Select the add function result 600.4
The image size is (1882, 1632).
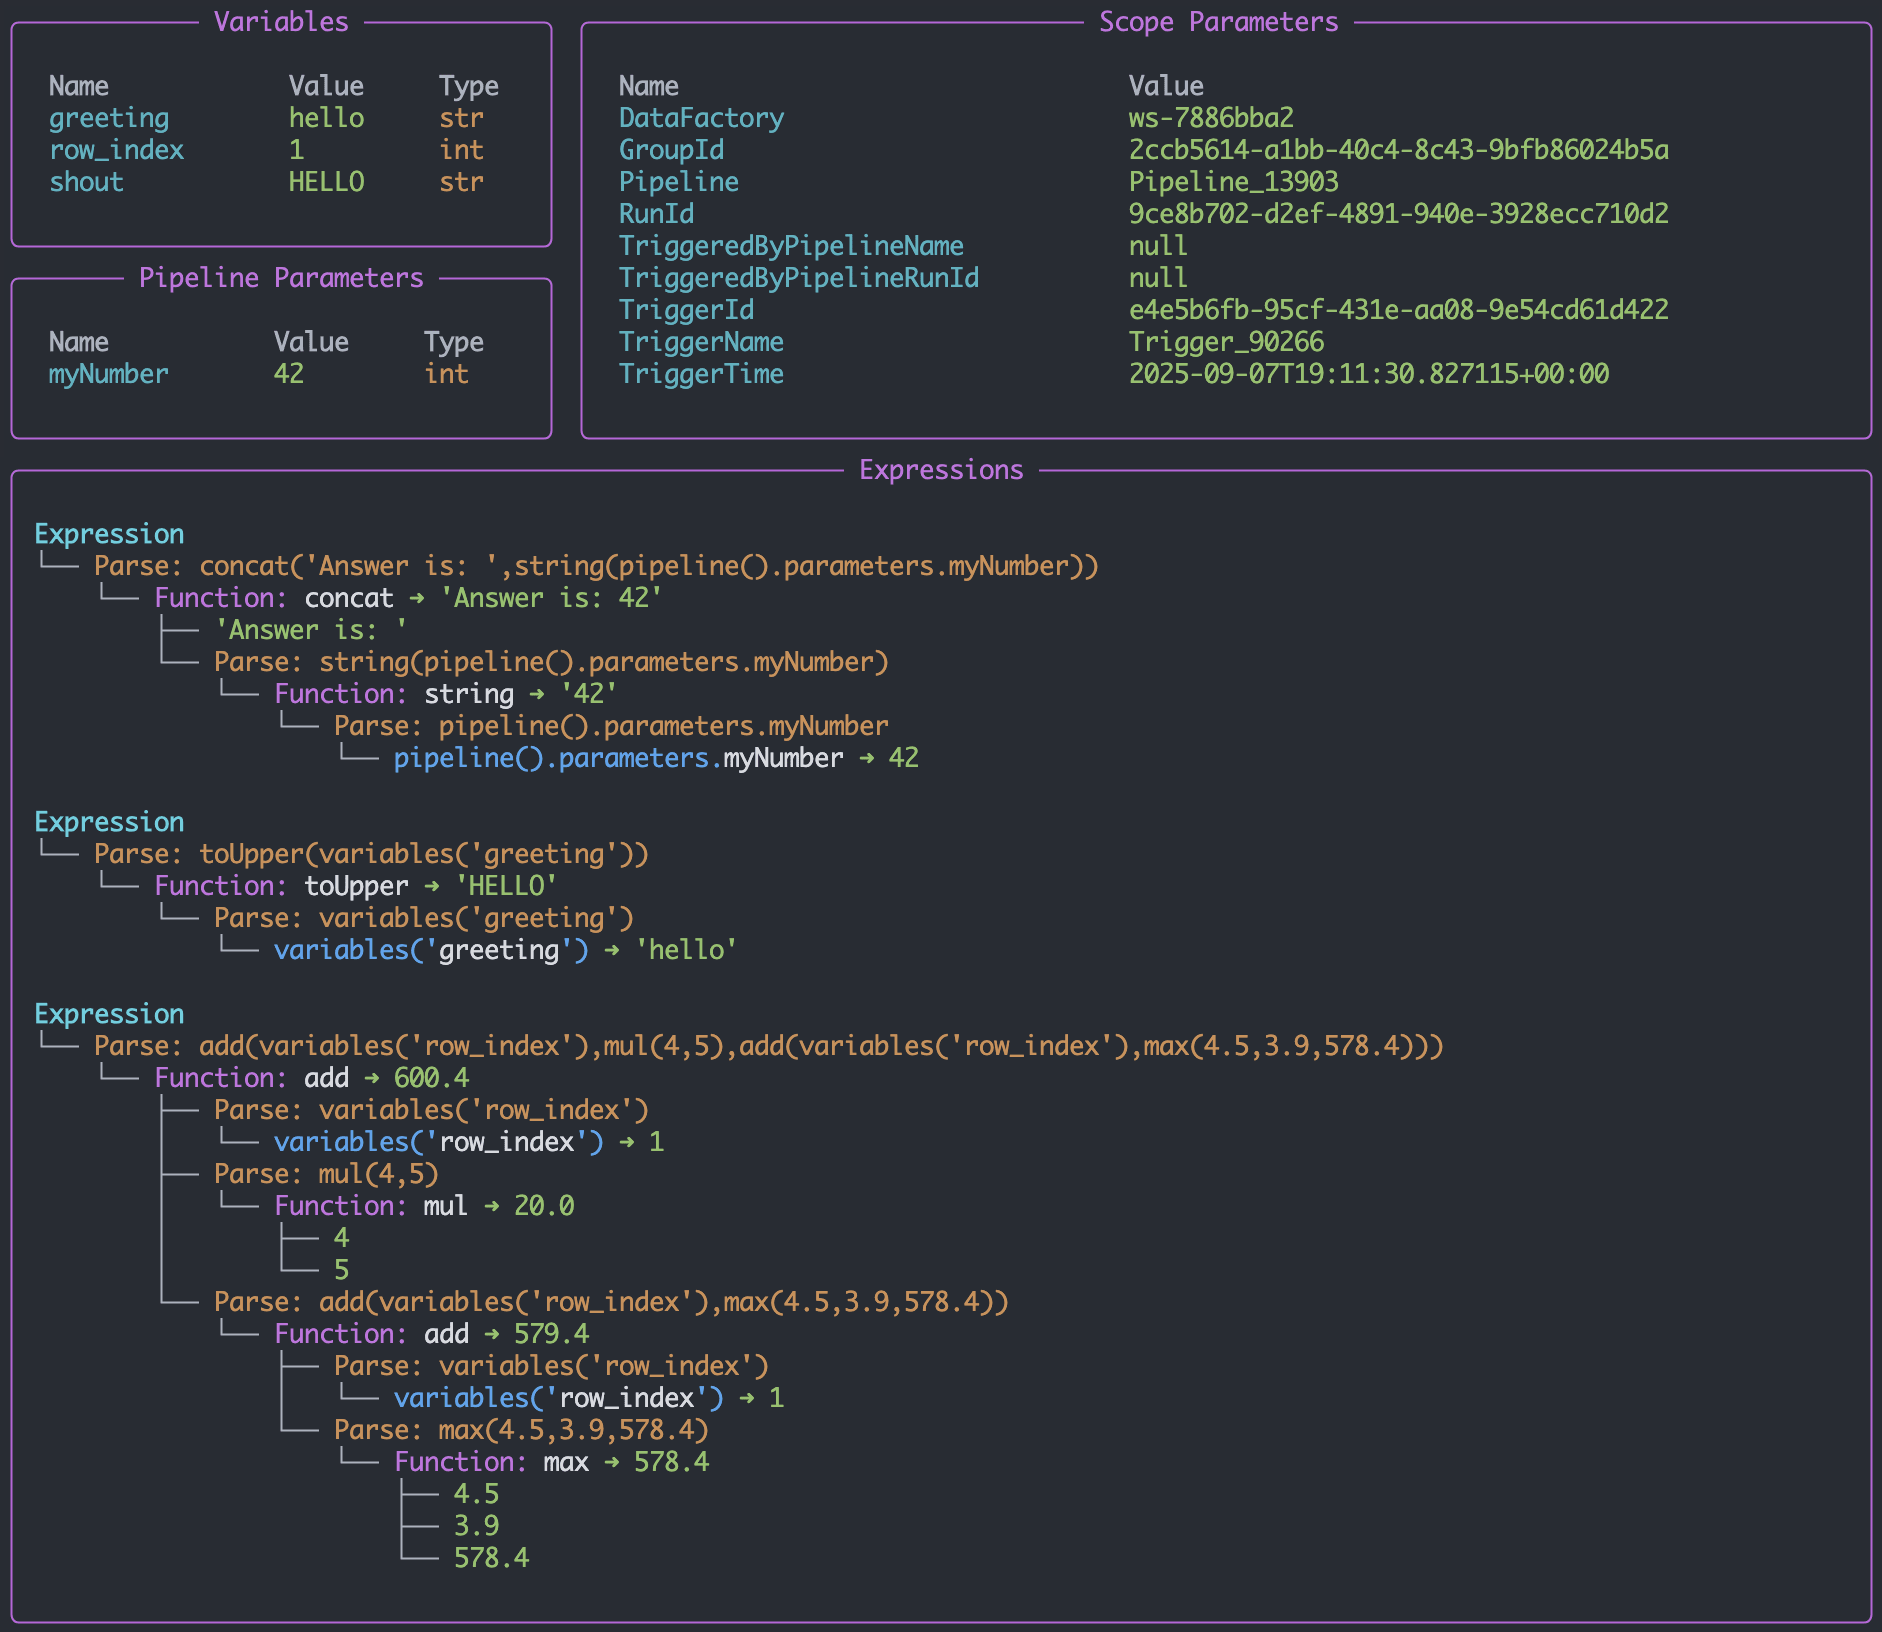(x=435, y=1077)
